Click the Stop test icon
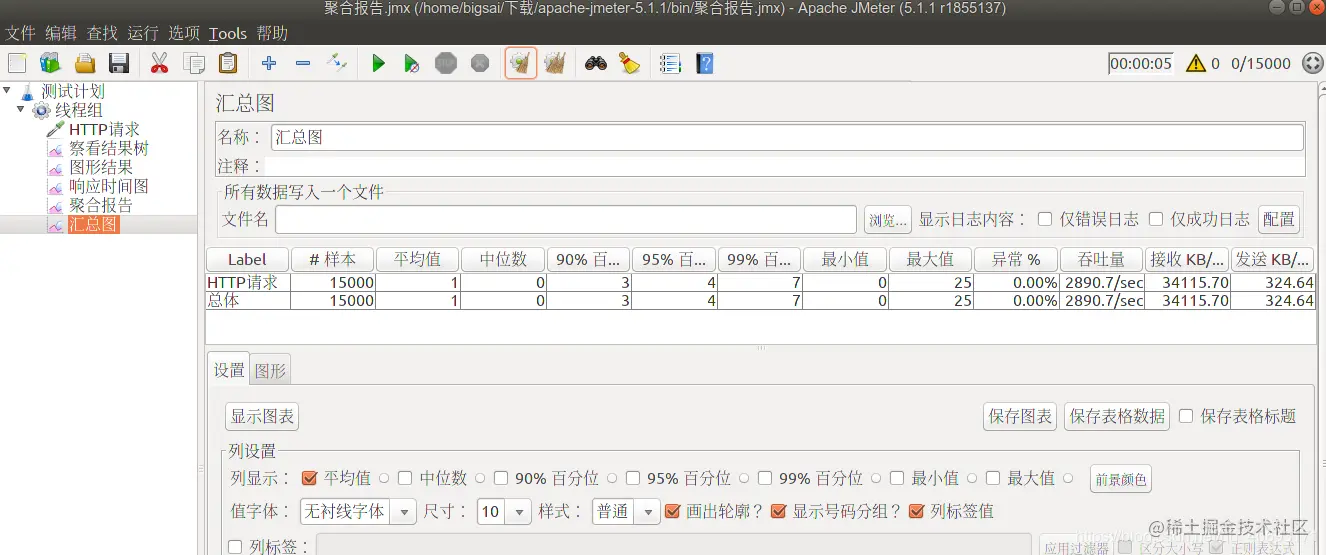 pyautogui.click(x=446, y=64)
